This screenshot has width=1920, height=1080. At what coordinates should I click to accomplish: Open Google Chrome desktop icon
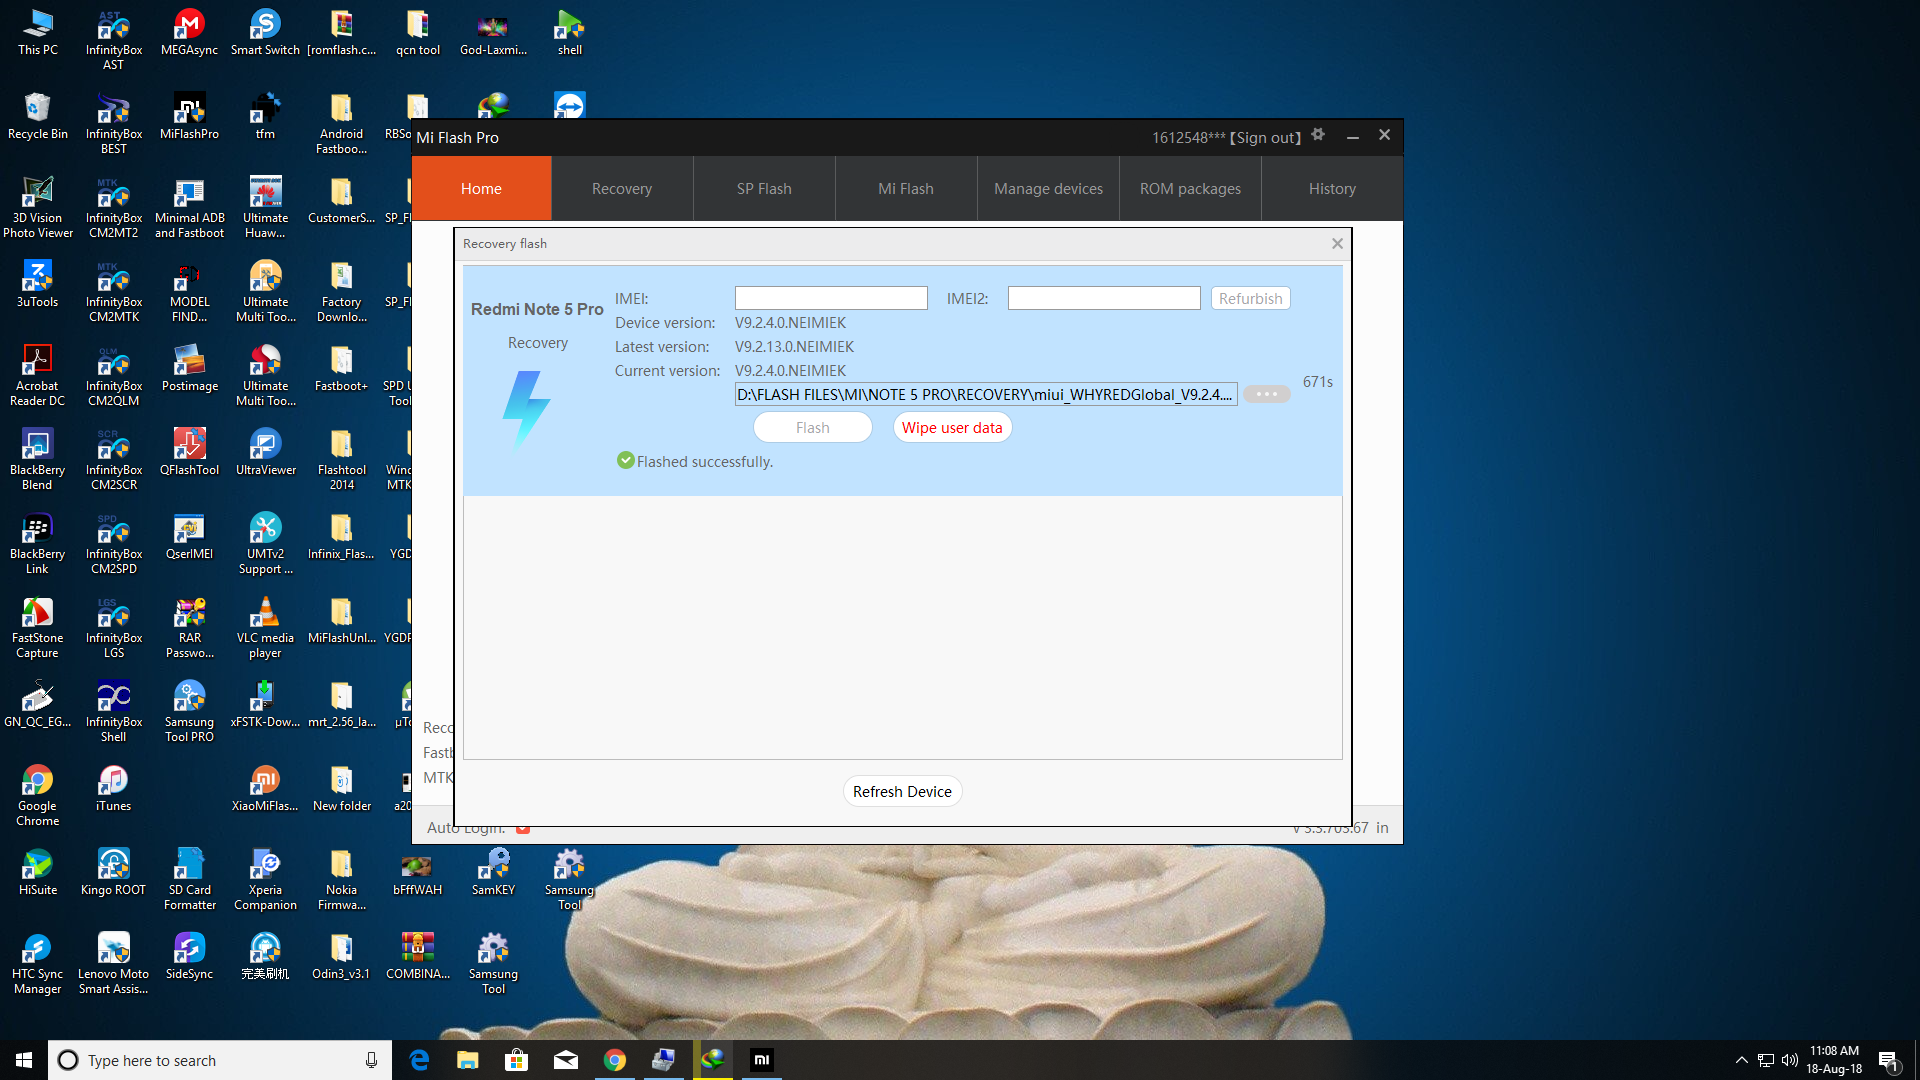38,796
